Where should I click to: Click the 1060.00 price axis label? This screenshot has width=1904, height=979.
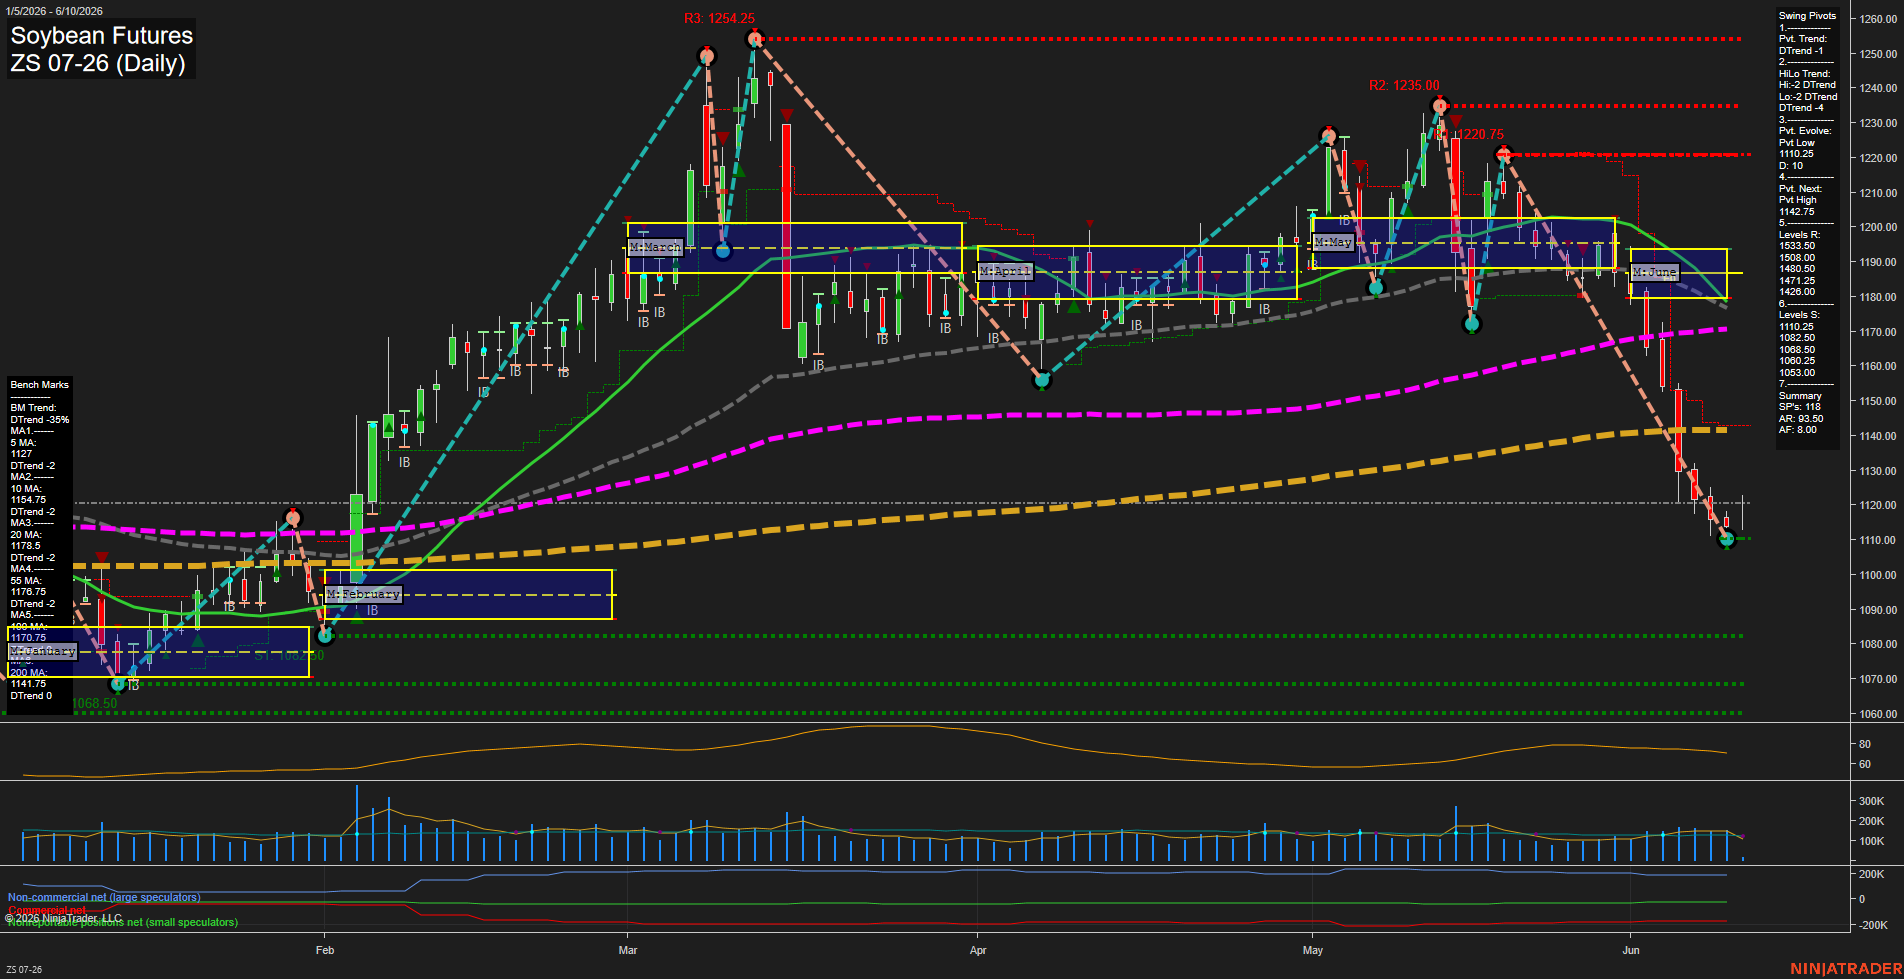coord(1877,714)
